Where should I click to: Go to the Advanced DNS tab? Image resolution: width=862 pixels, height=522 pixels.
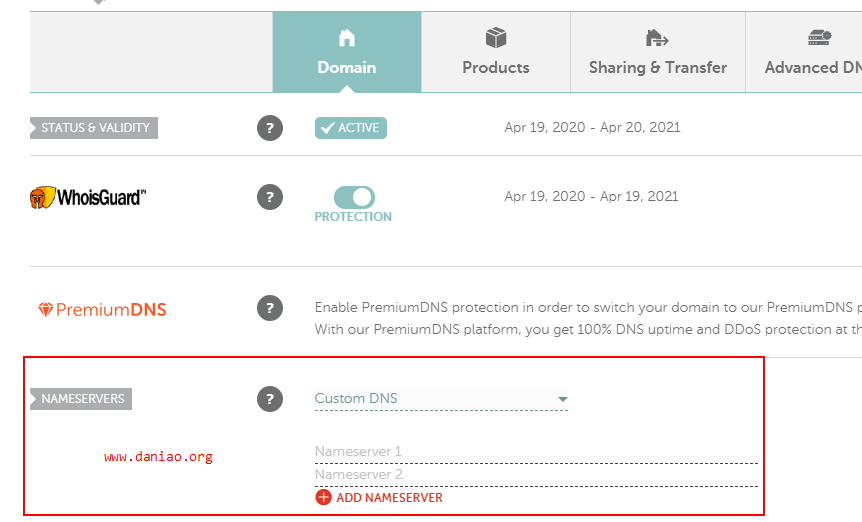tap(804, 52)
